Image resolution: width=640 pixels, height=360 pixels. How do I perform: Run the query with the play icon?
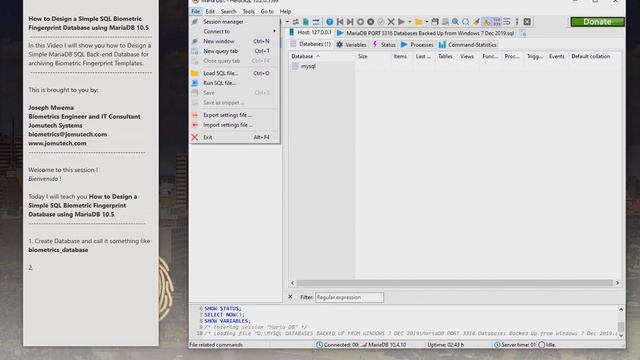tap(401, 22)
